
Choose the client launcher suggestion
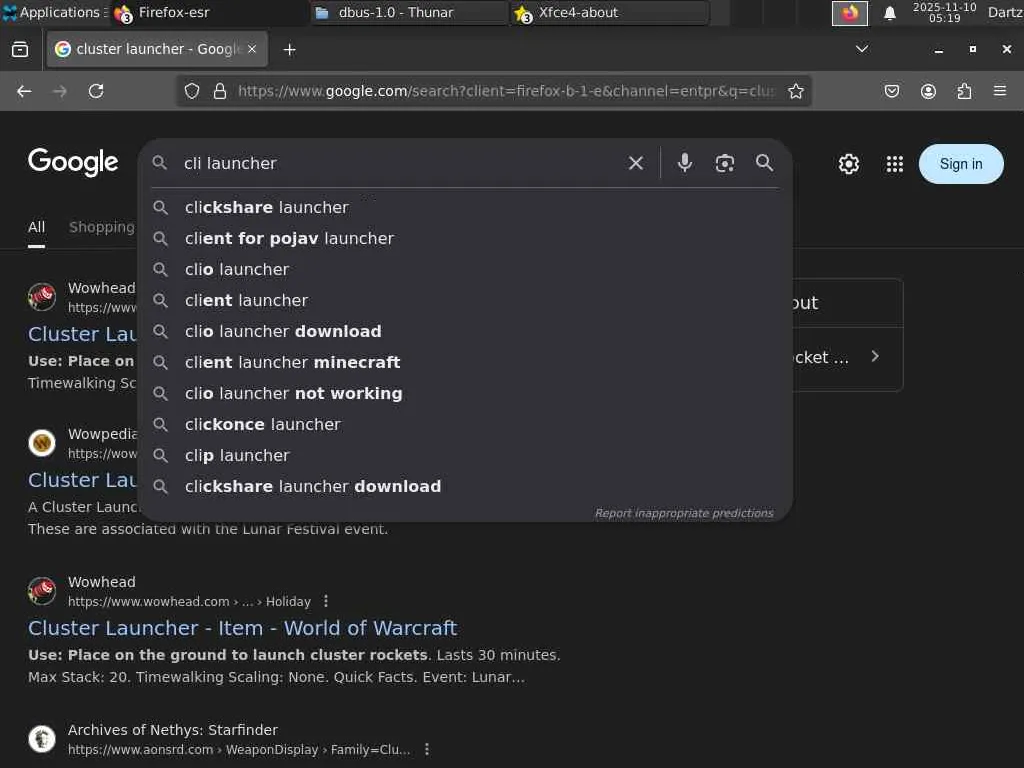point(465,300)
